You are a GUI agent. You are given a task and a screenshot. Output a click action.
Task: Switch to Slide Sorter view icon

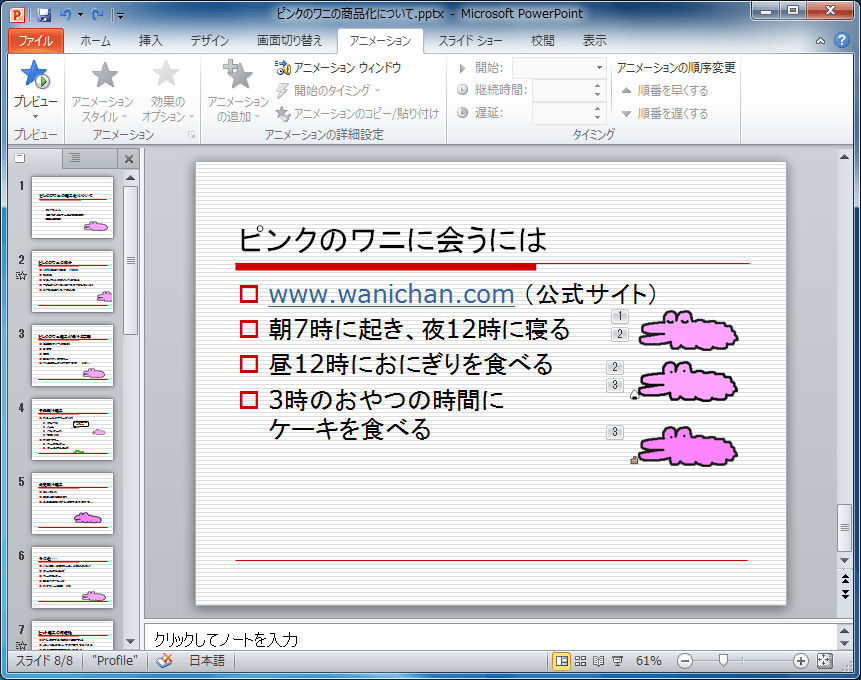580,661
